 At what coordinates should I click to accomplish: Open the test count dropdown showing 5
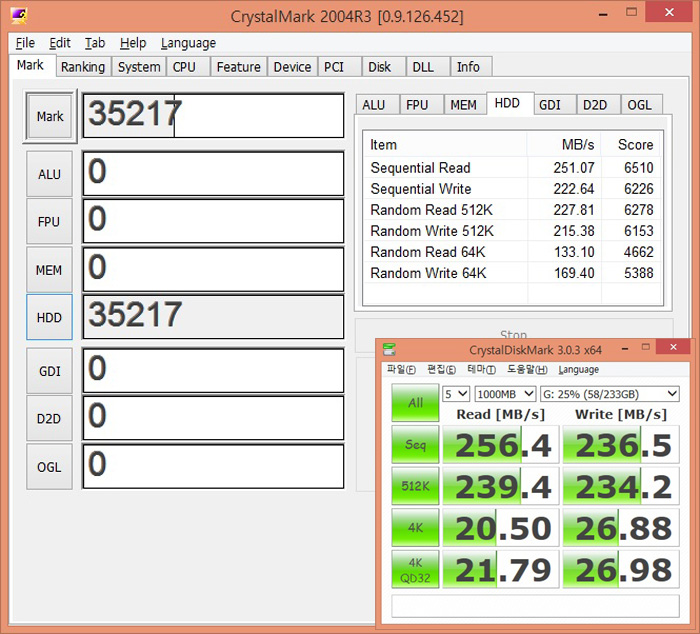coord(456,394)
